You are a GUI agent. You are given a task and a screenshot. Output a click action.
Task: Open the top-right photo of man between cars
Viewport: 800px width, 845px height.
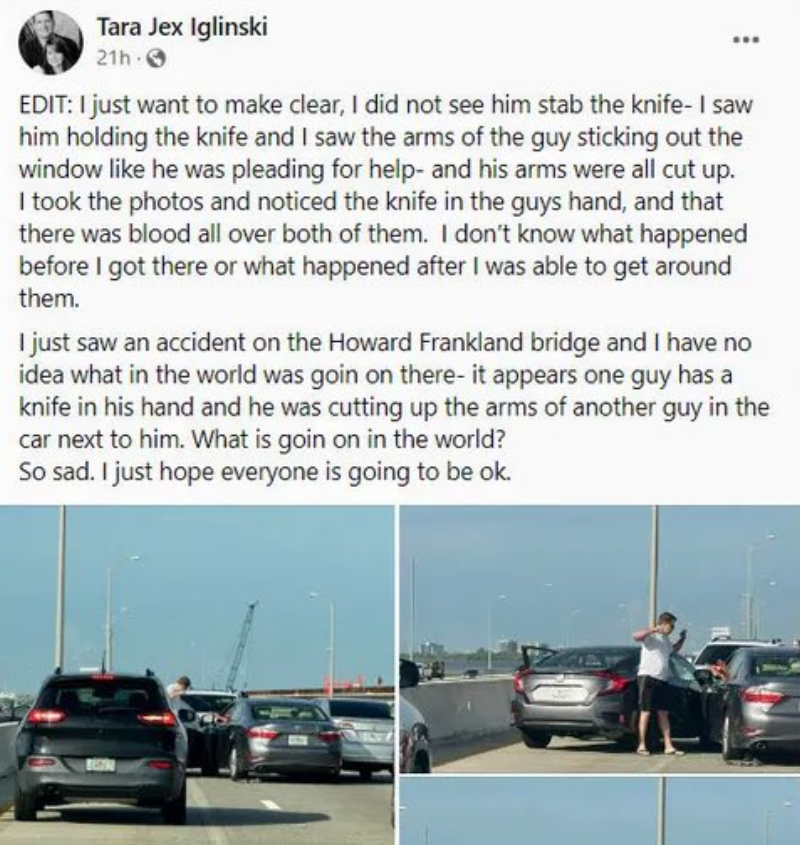(599, 639)
